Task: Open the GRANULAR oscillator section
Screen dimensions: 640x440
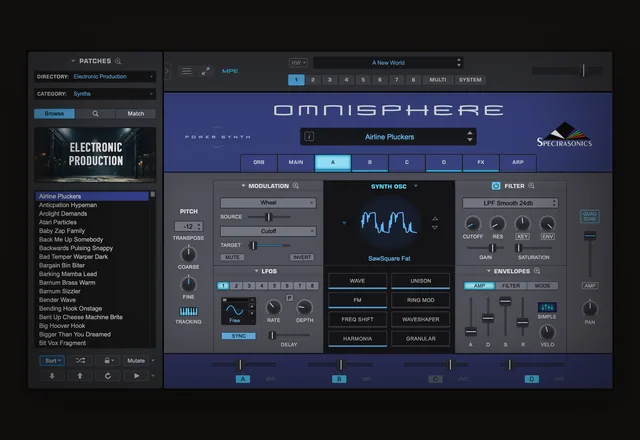Action: [420, 339]
